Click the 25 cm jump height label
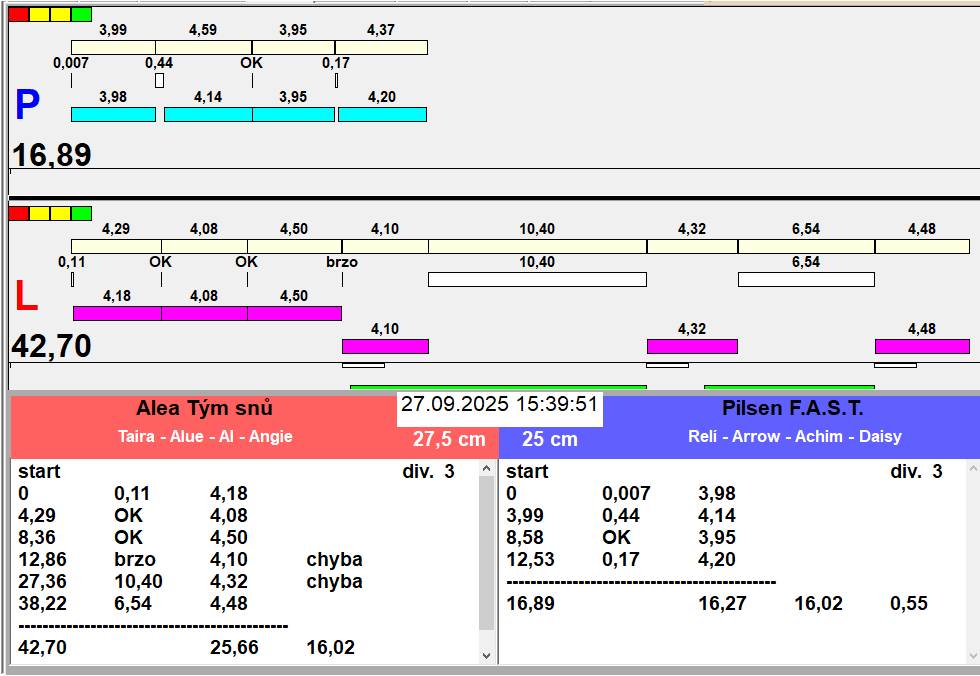 (x=549, y=439)
